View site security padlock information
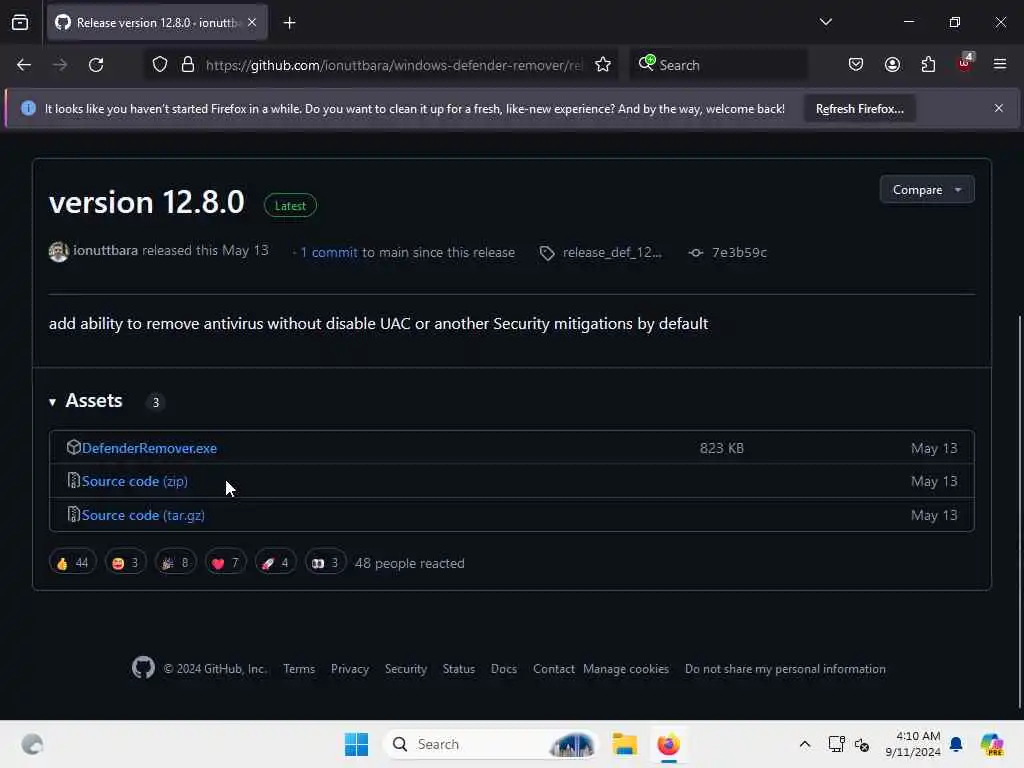1024x768 pixels. pos(188,65)
